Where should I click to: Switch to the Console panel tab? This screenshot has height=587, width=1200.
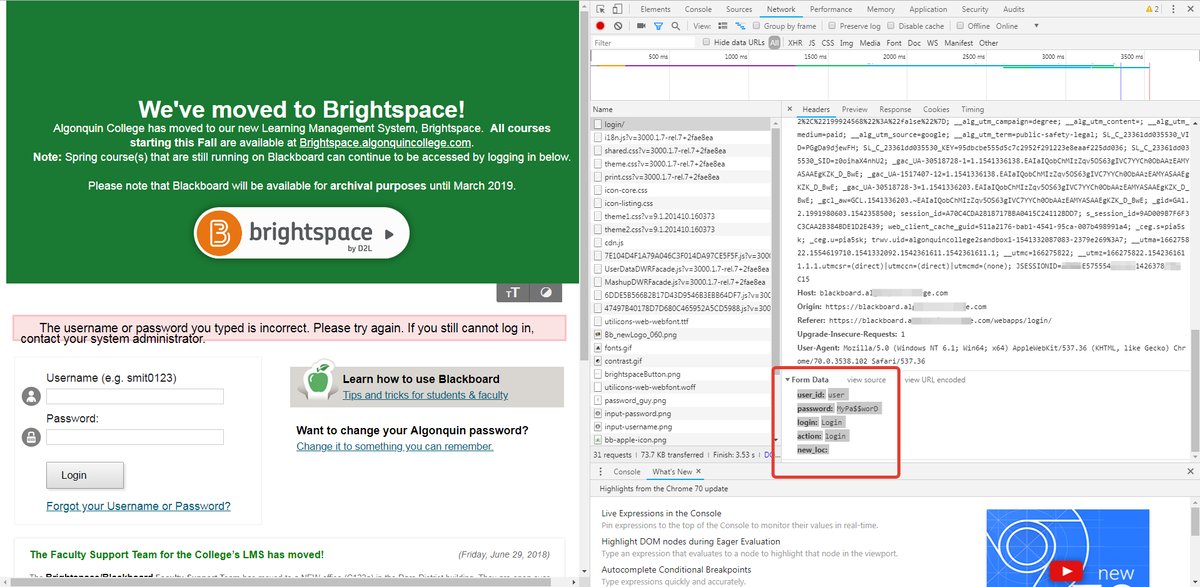(x=698, y=9)
